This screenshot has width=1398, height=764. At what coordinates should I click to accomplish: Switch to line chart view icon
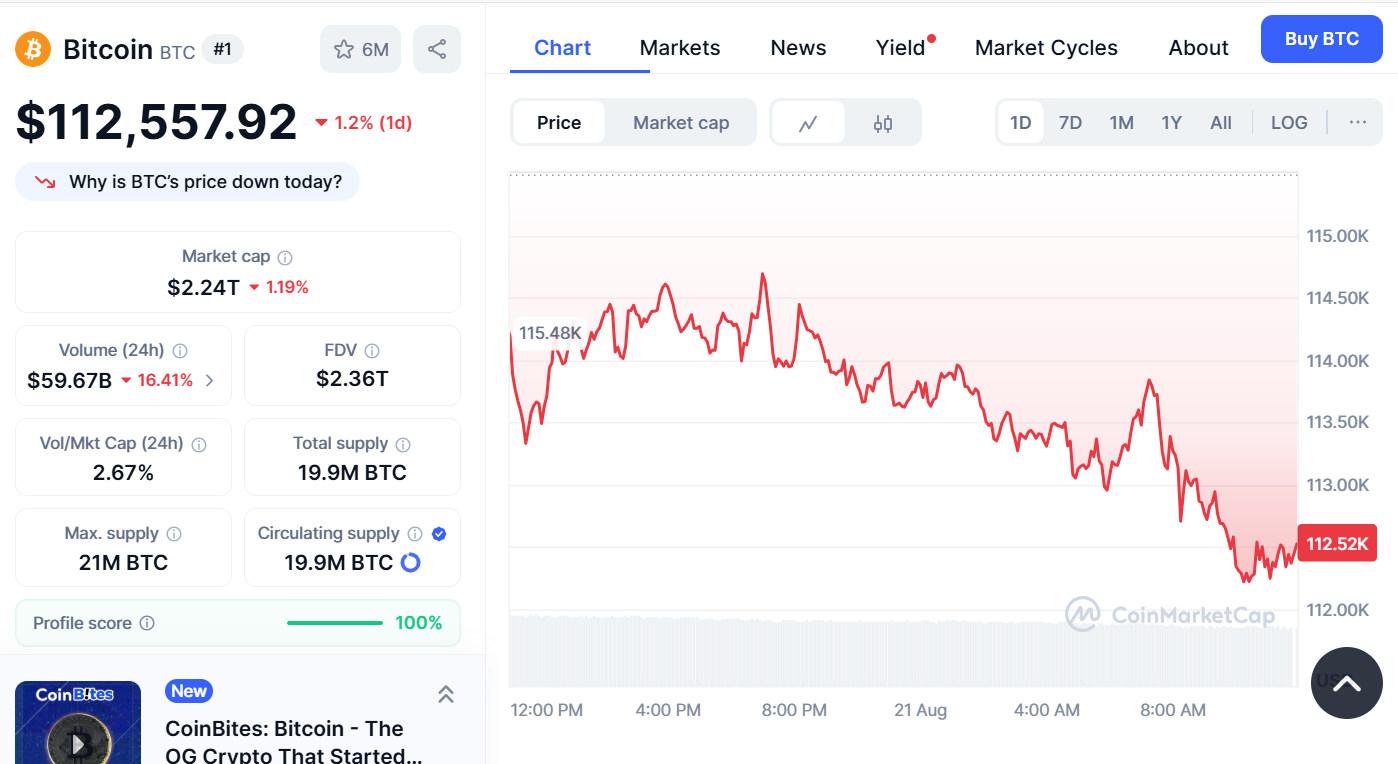[808, 123]
